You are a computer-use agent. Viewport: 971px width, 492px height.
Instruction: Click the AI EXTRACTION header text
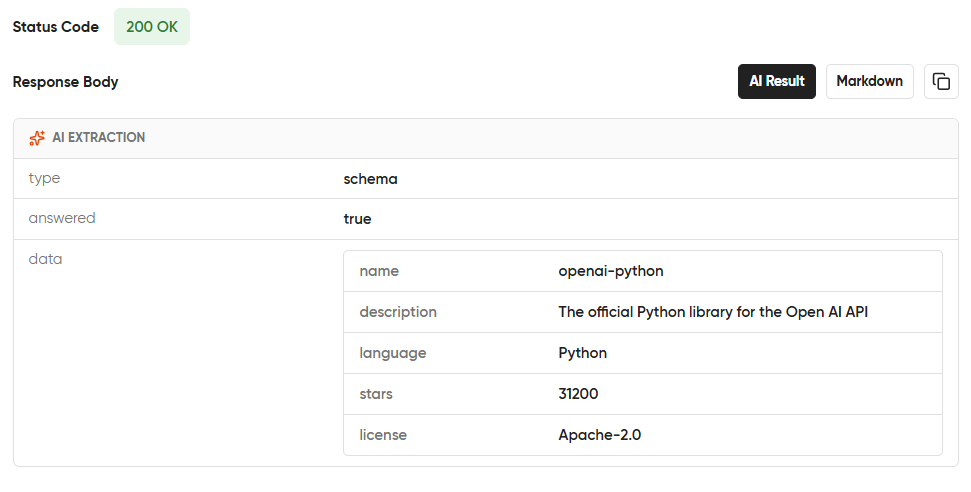coord(98,138)
